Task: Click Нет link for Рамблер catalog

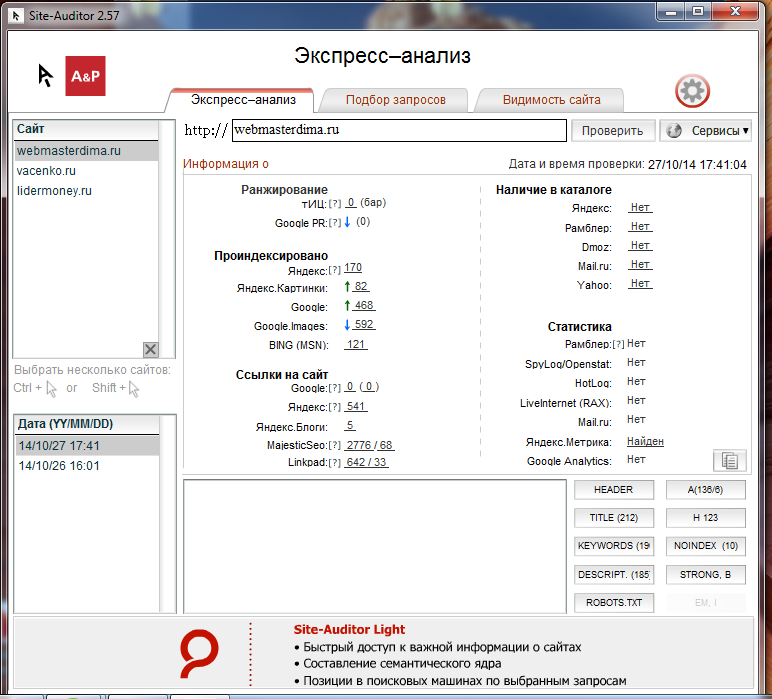Action: [640, 226]
